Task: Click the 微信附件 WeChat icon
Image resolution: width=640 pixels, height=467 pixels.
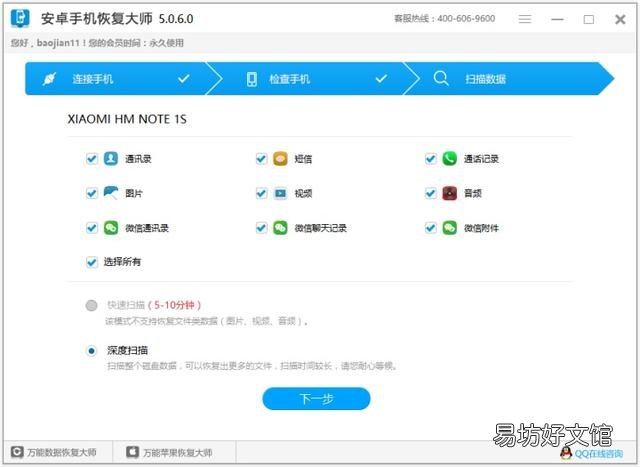Action: (450, 227)
